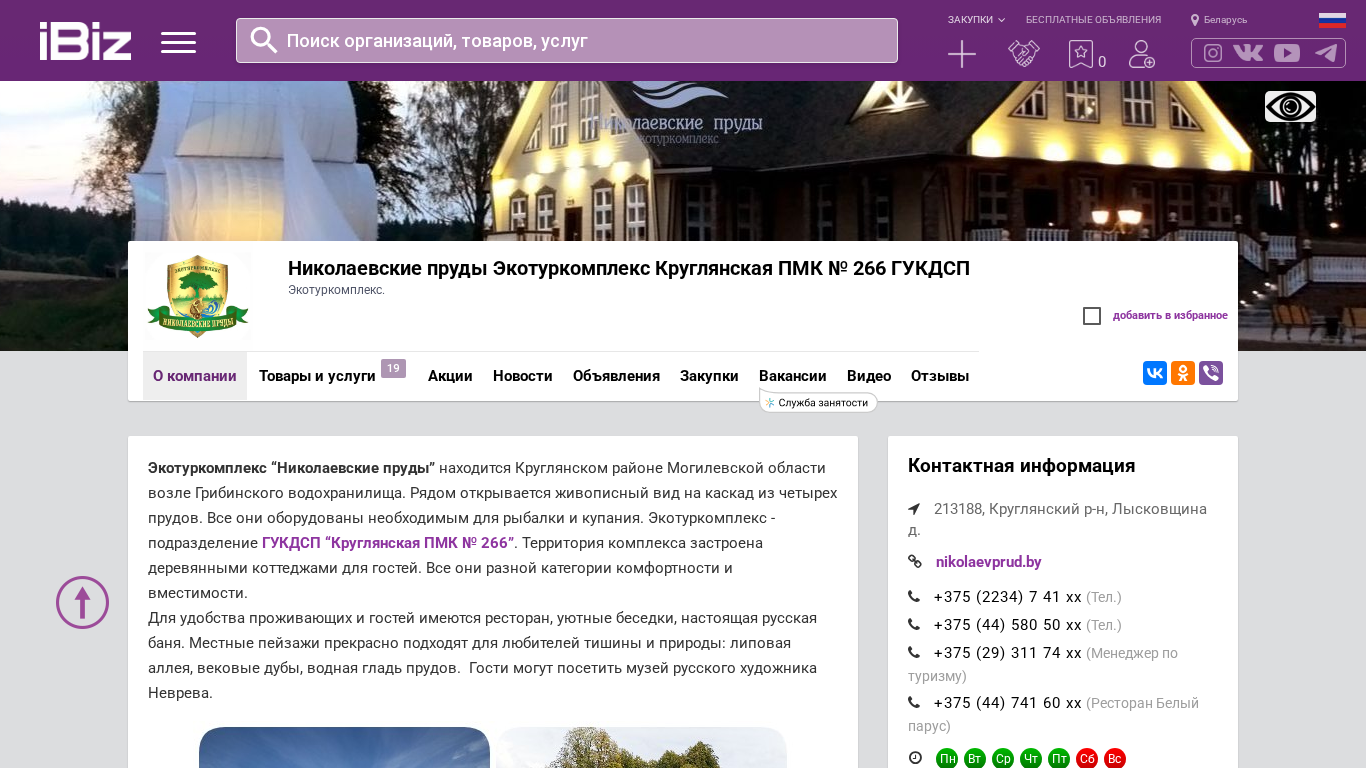Click the iBiz logo
Viewport: 1366px width, 768px height.
pos(85,41)
